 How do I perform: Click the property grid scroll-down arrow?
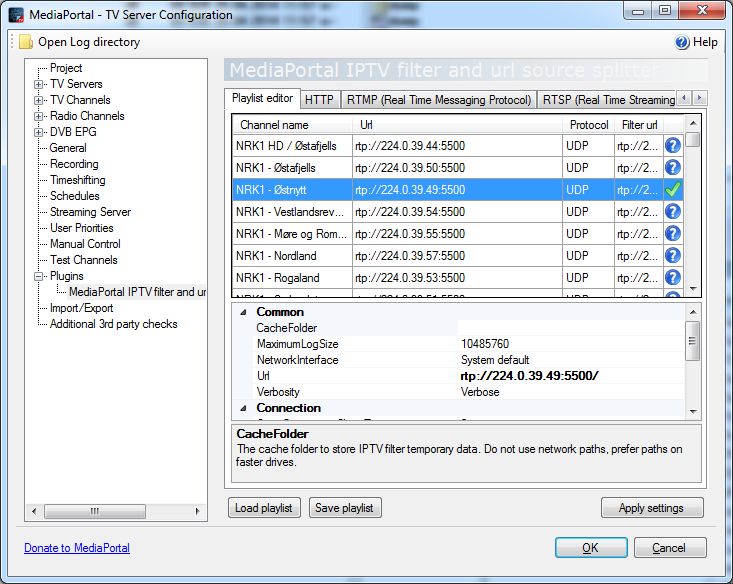[693, 412]
